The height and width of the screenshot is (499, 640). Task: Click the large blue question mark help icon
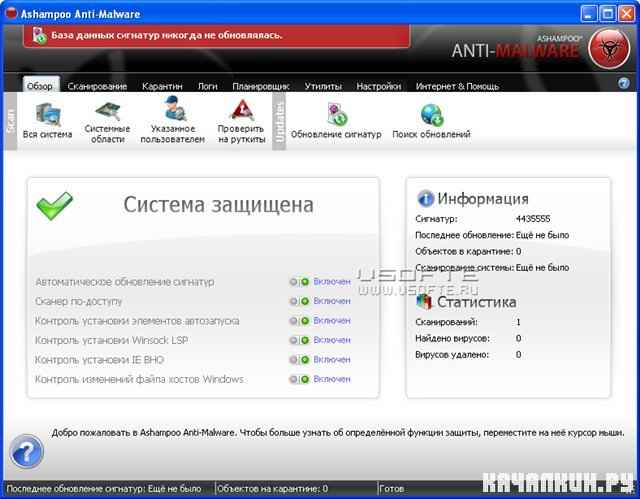point(27,451)
